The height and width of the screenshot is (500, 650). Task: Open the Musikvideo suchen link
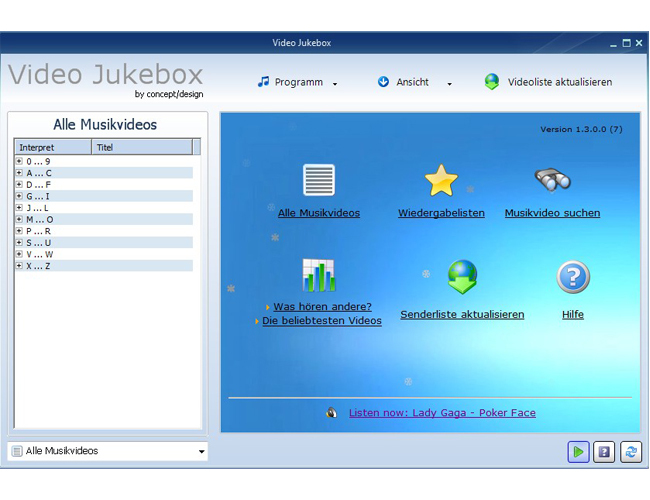tap(552, 213)
